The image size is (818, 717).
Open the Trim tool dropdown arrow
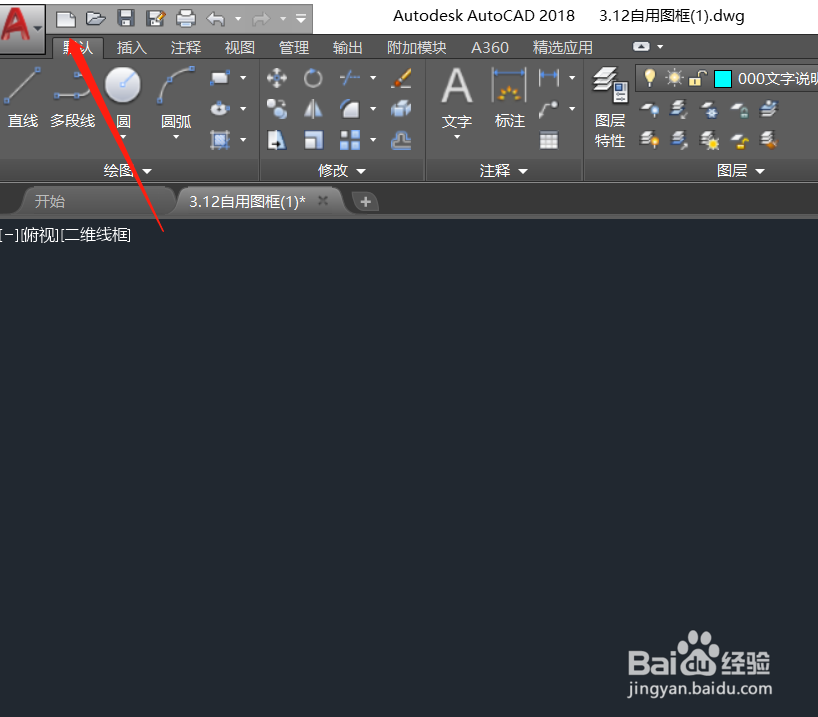click(373, 78)
